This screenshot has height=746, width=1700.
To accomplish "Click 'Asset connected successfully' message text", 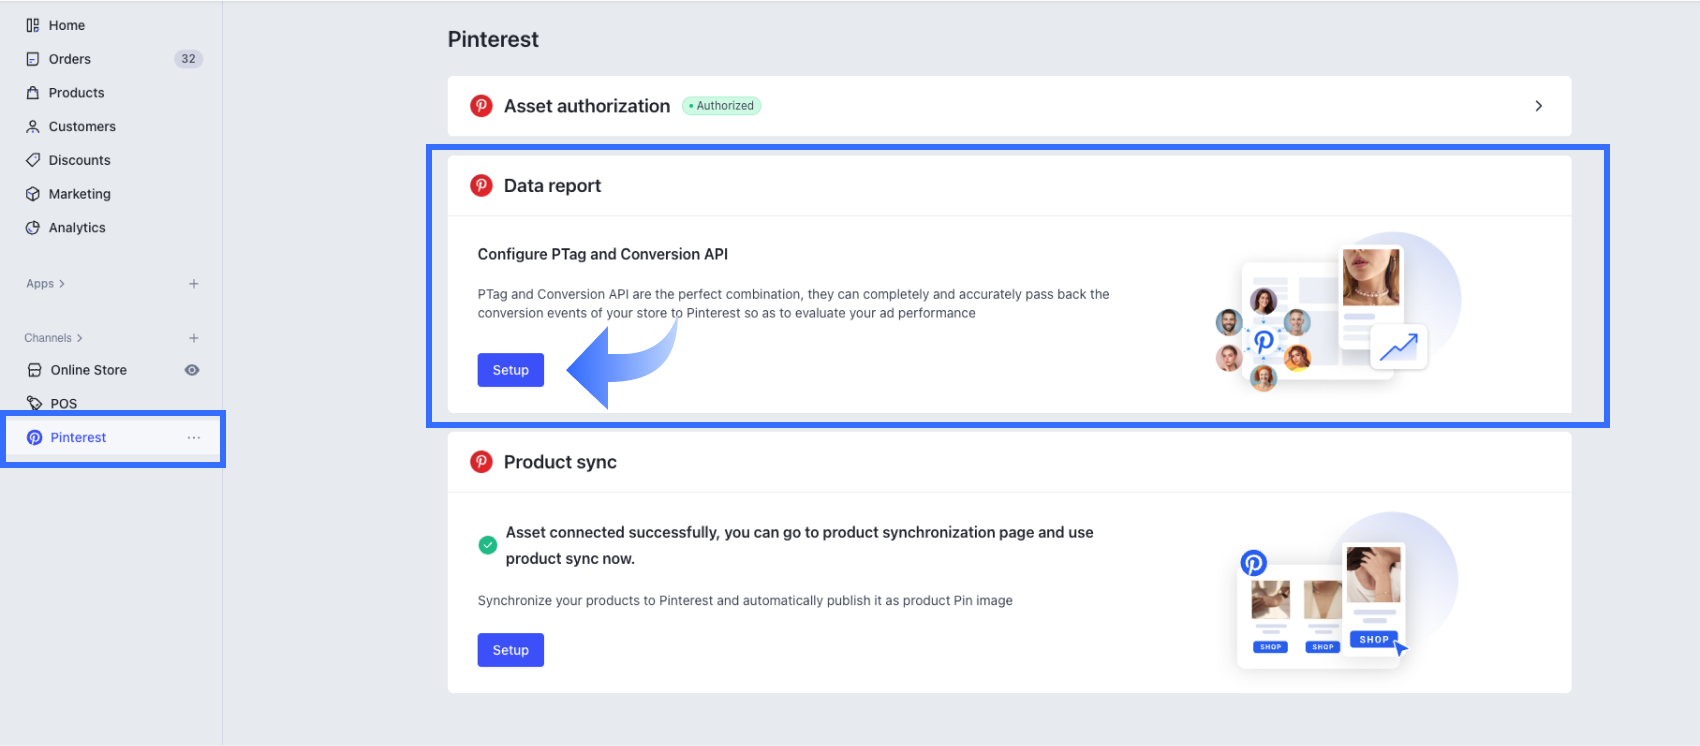I will pos(799,545).
